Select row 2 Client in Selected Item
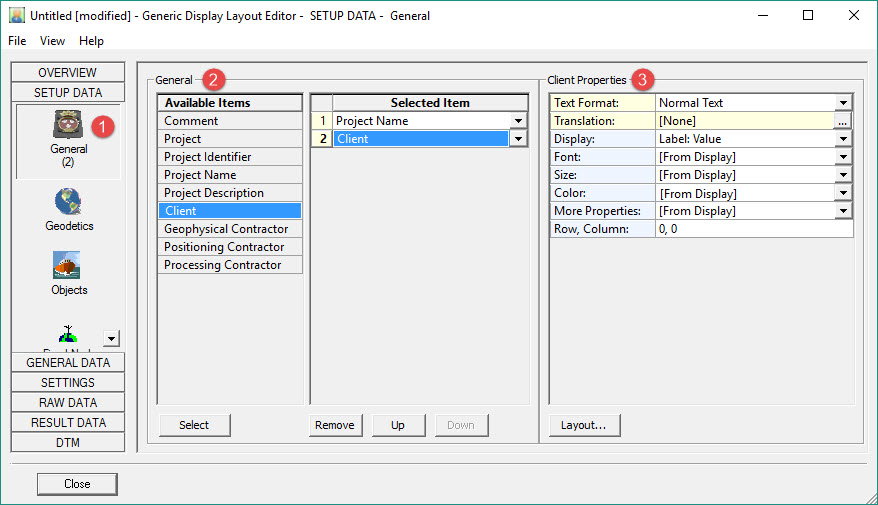This screenshot has width=878, height=505. click(x=421, y=139)
